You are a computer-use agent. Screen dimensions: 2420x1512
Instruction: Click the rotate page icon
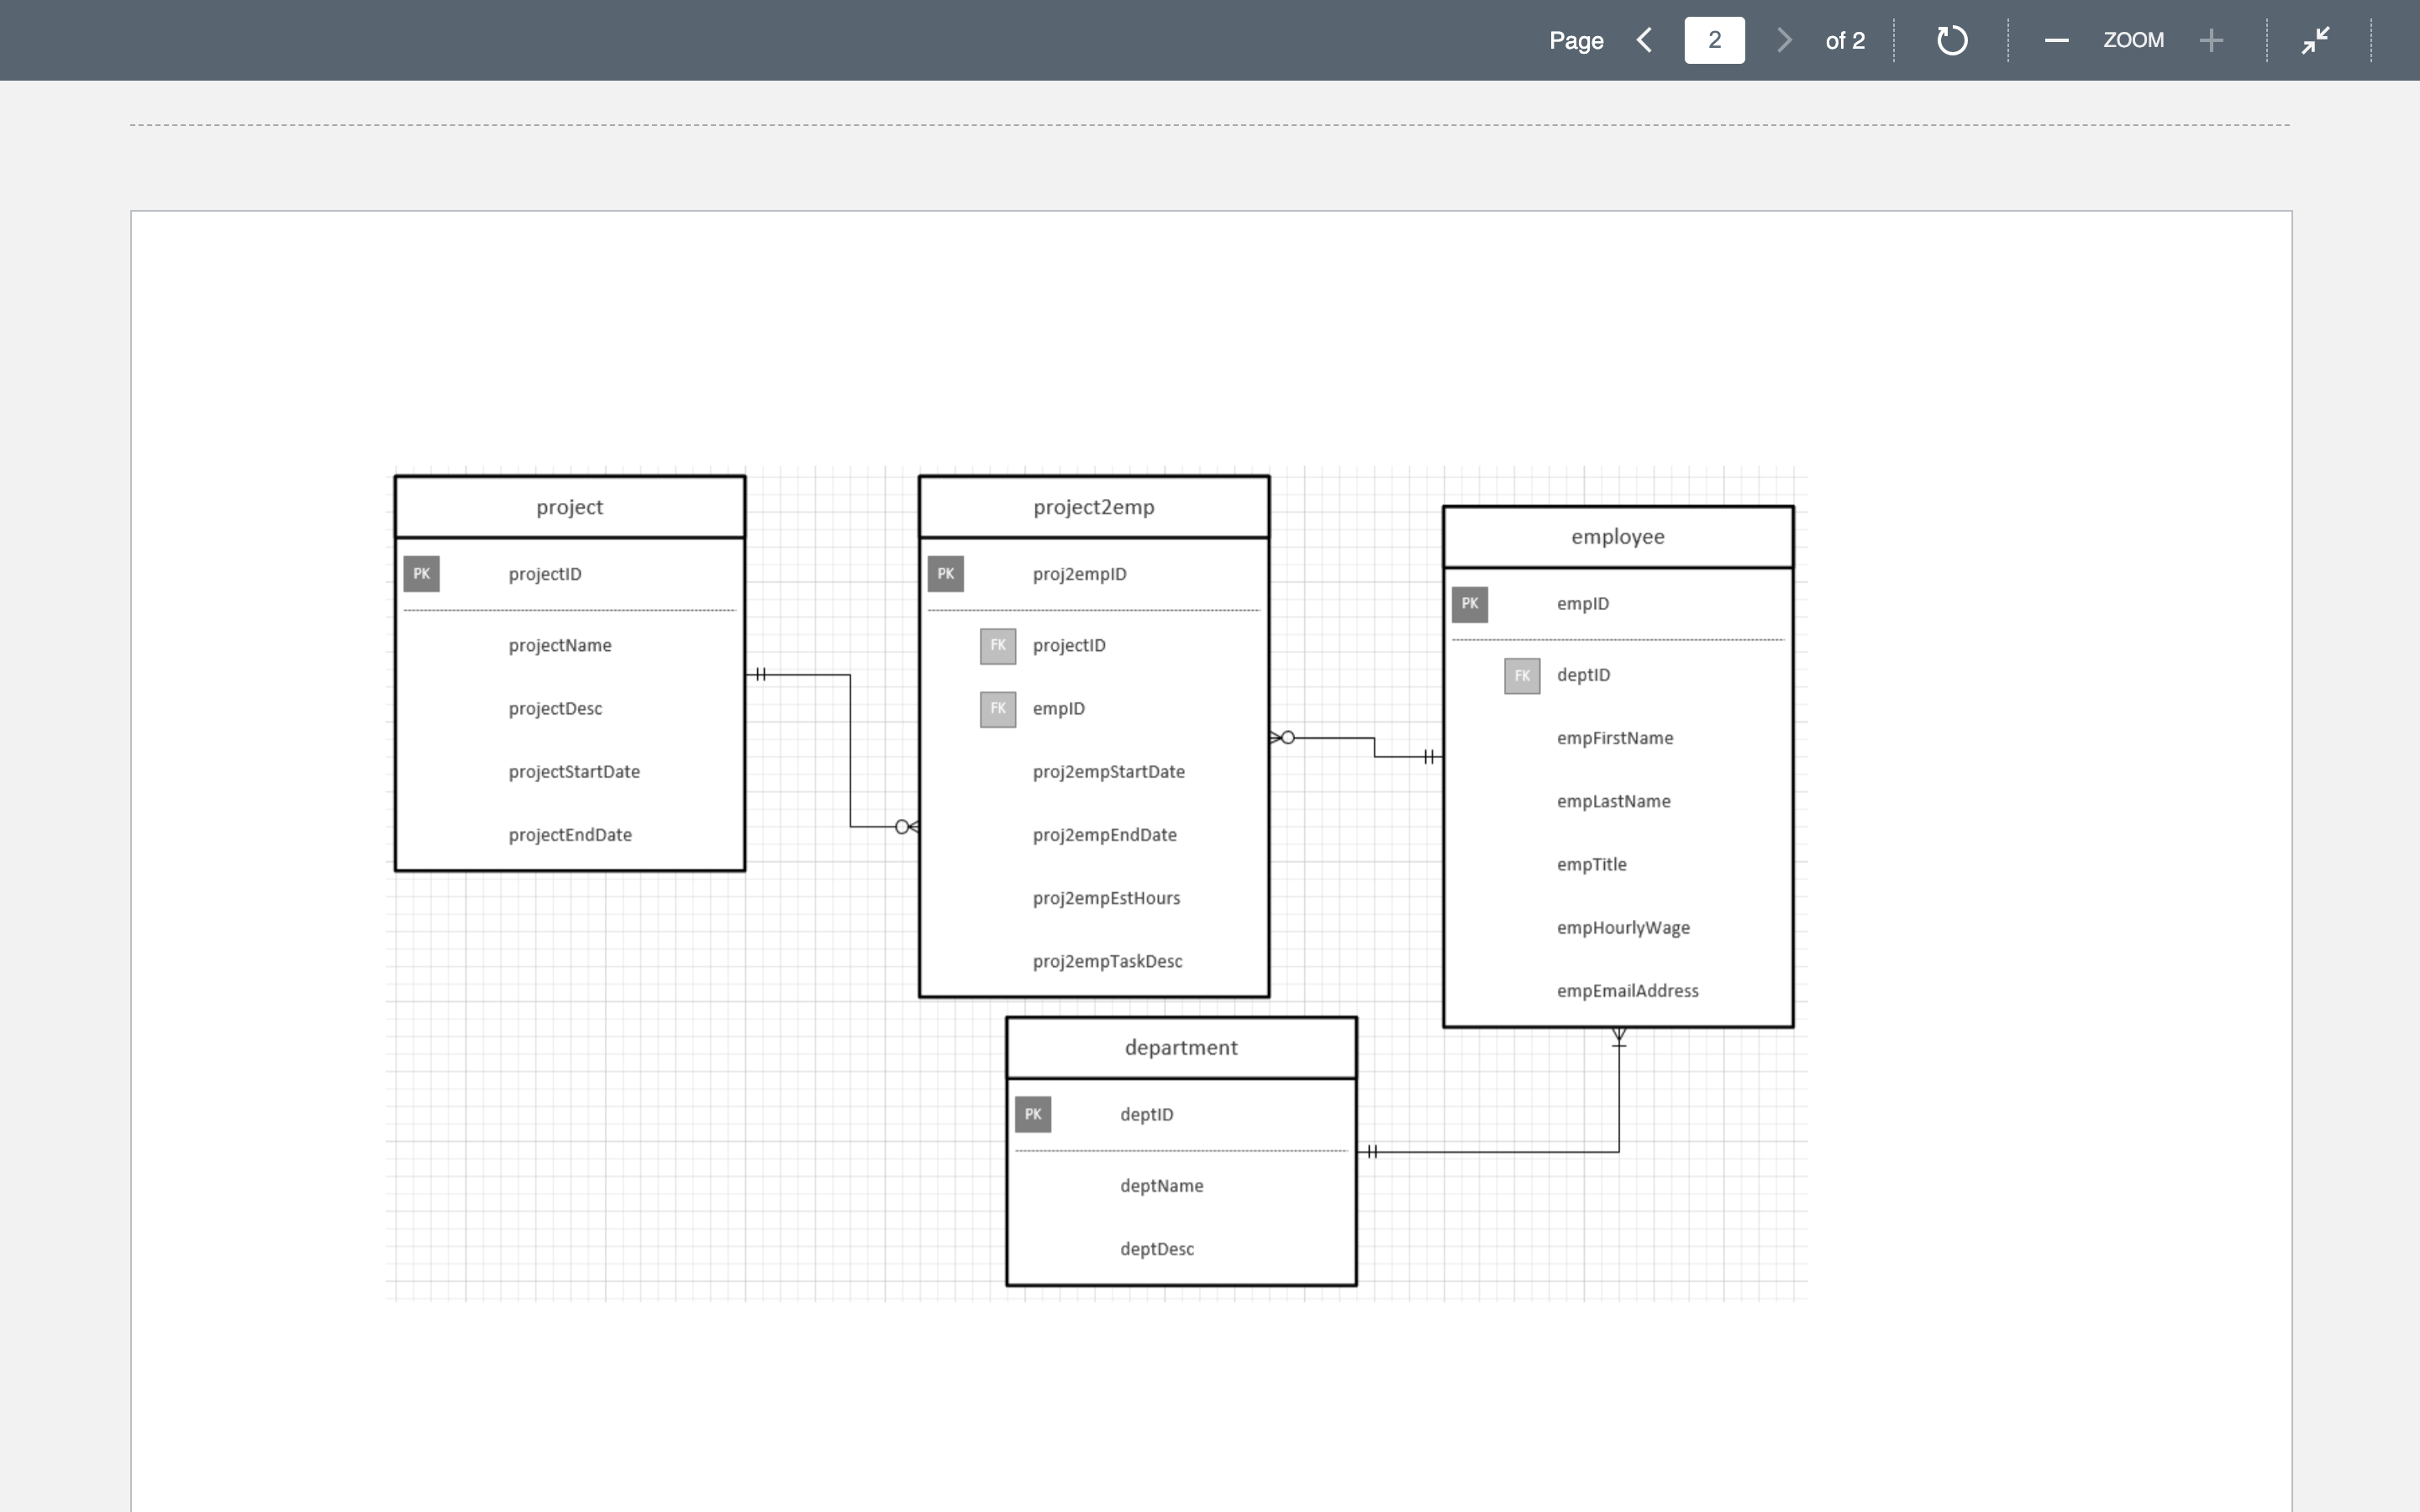[1951, 40]
